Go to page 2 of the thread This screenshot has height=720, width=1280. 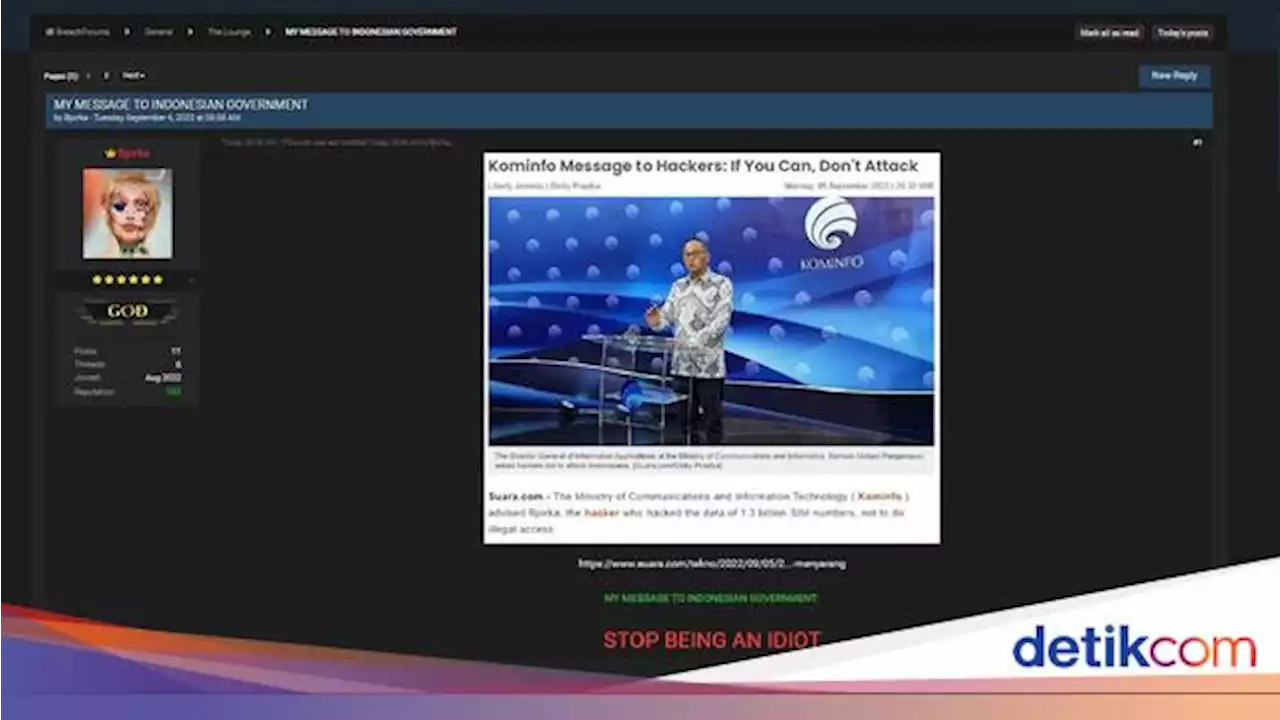pyautogui.click(x=106, y=76)
